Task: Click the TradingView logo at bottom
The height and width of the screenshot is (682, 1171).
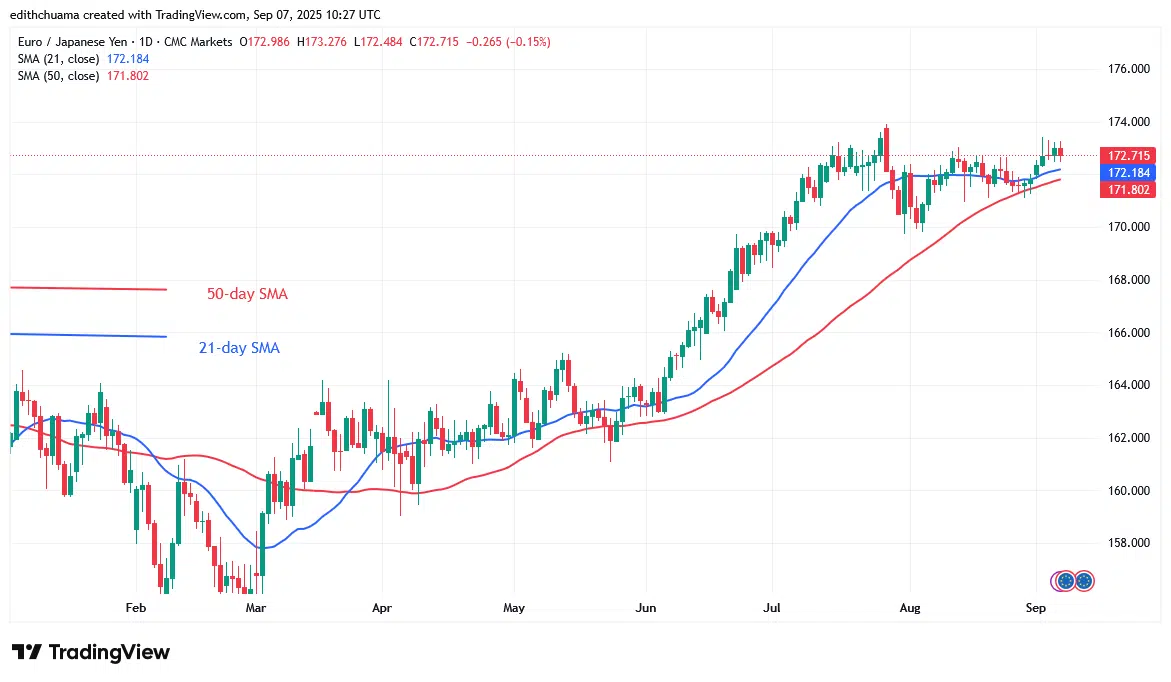Action: [x=90, y=652]
